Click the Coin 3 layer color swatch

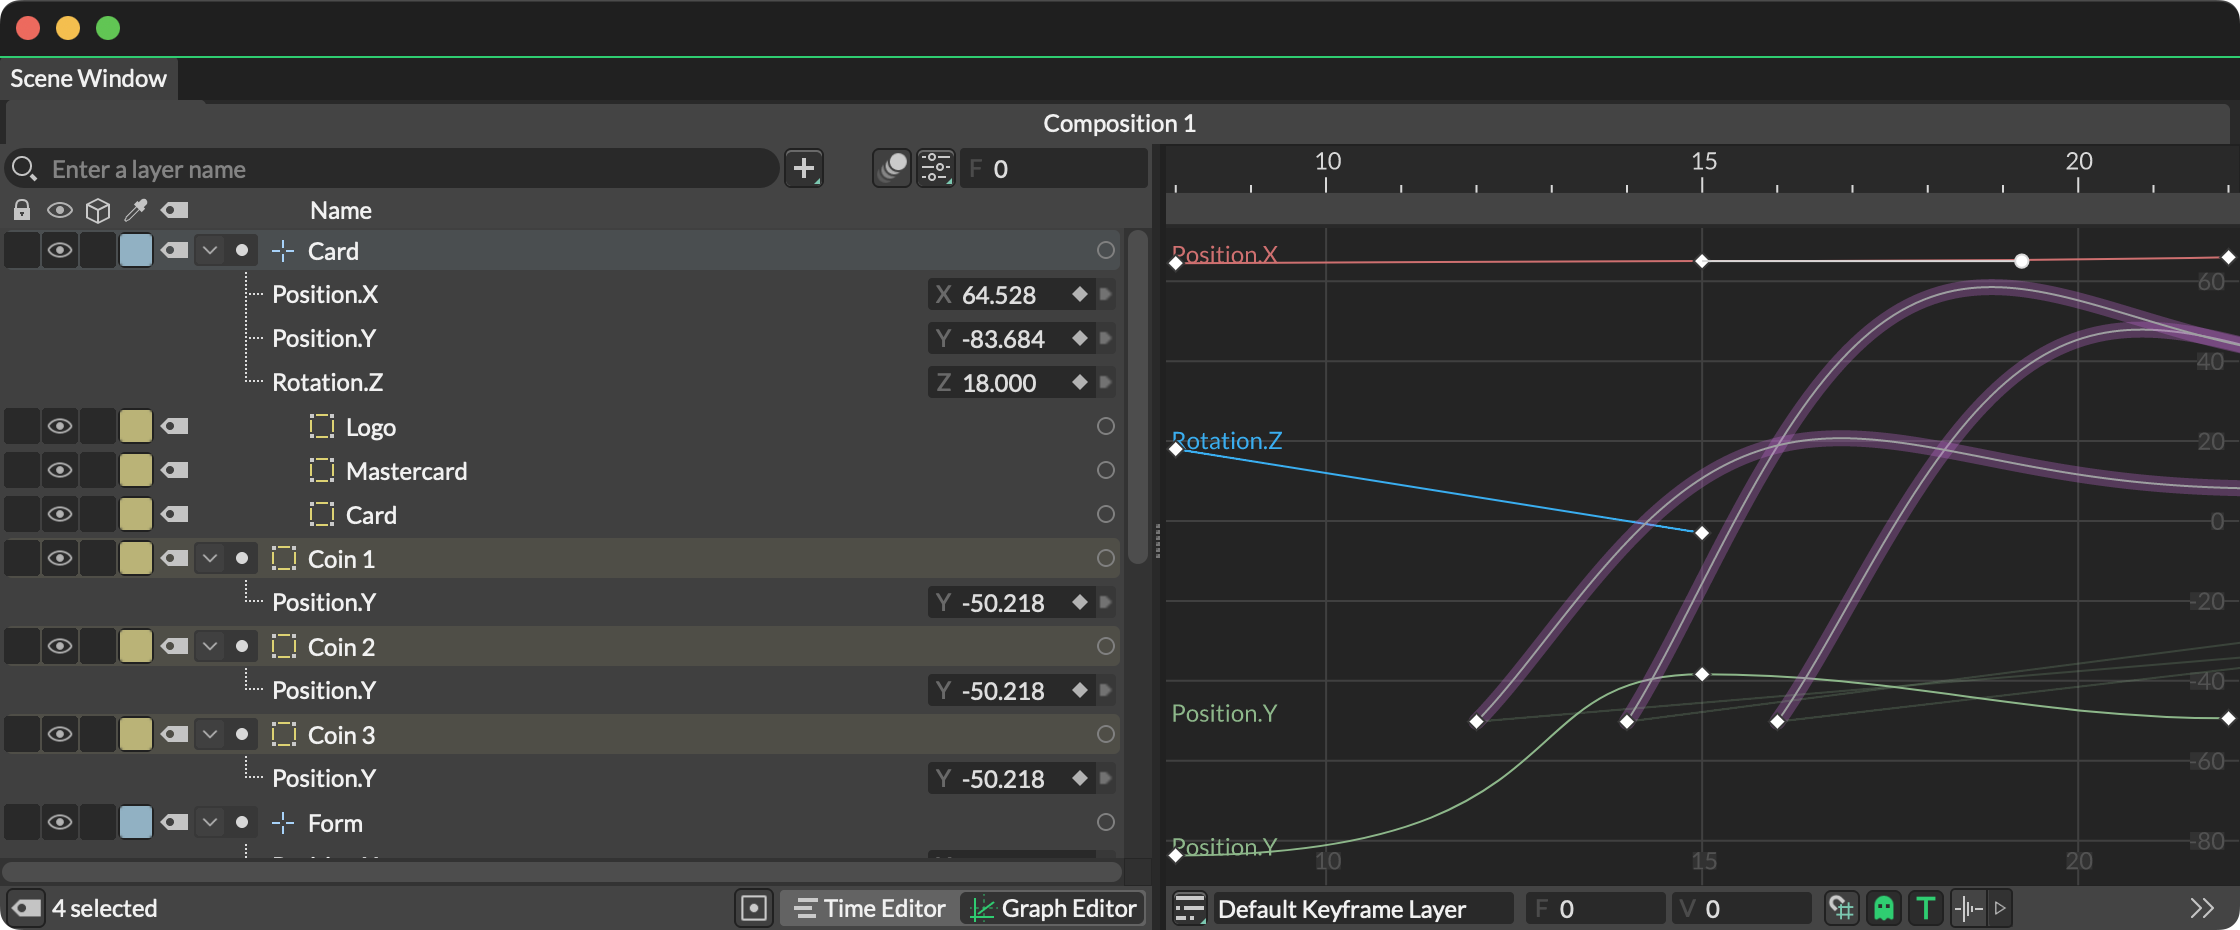click(x=136, y=735)
